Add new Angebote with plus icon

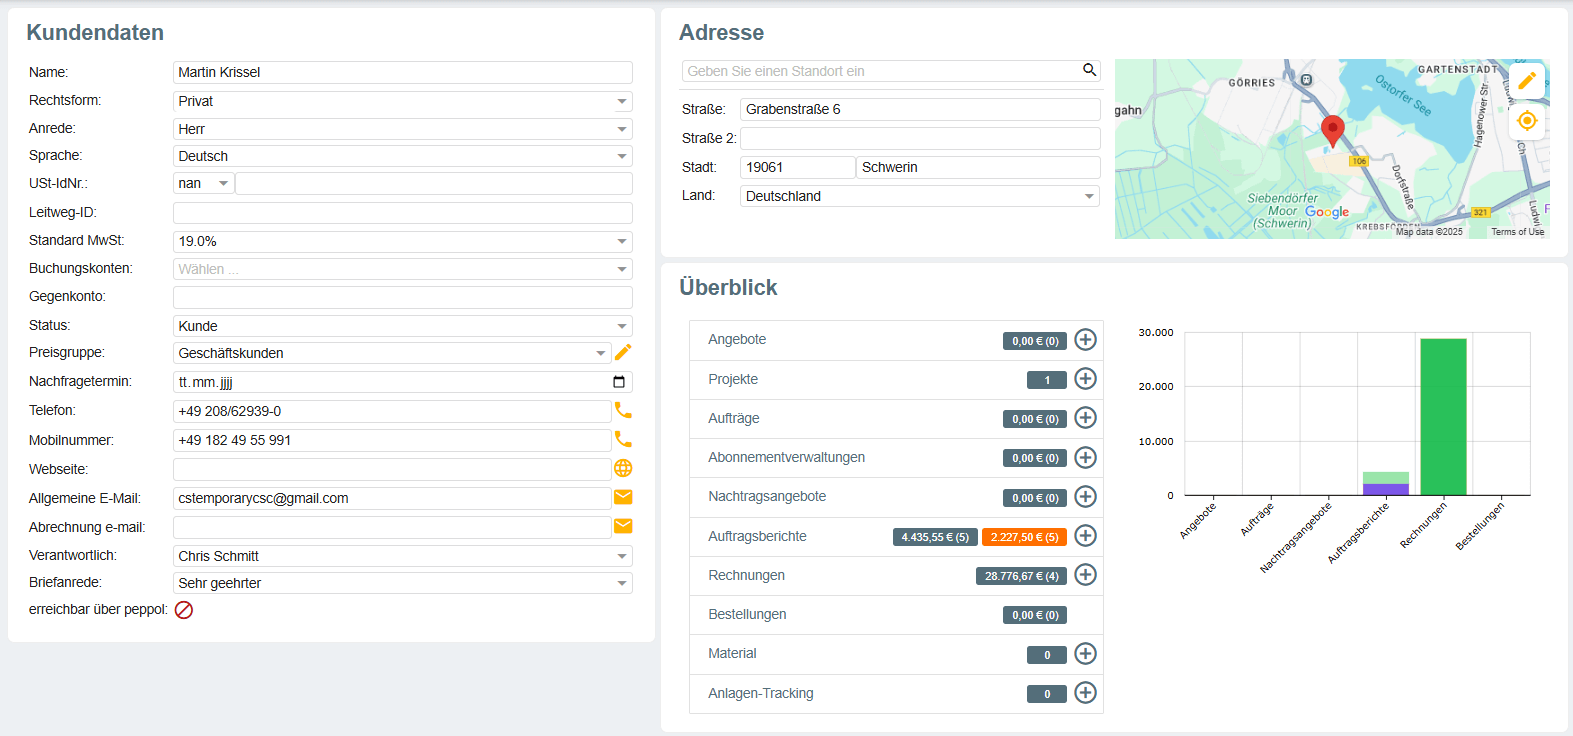click(x=1085, y=340)
